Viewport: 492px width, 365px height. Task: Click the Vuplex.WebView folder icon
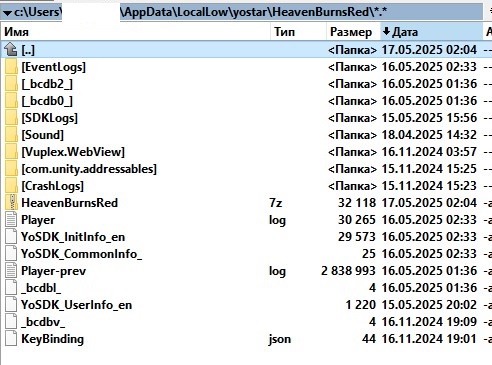(x=11, y=152)
